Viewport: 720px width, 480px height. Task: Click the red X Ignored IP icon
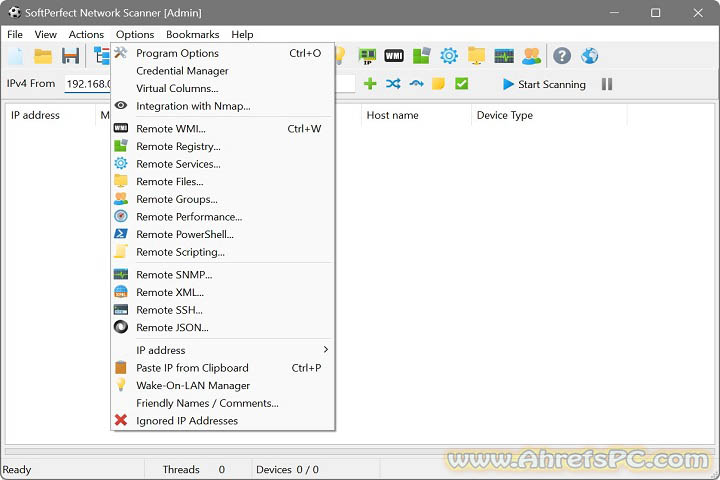tap(121, 420)
